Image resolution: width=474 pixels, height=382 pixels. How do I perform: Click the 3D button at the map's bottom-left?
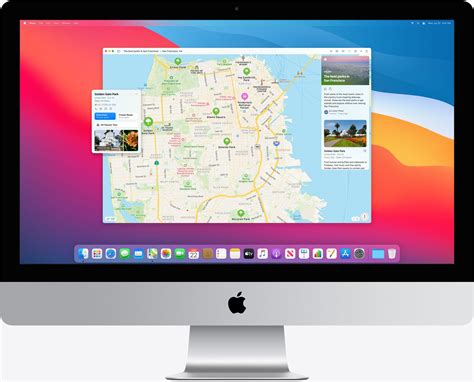[110, 219]
